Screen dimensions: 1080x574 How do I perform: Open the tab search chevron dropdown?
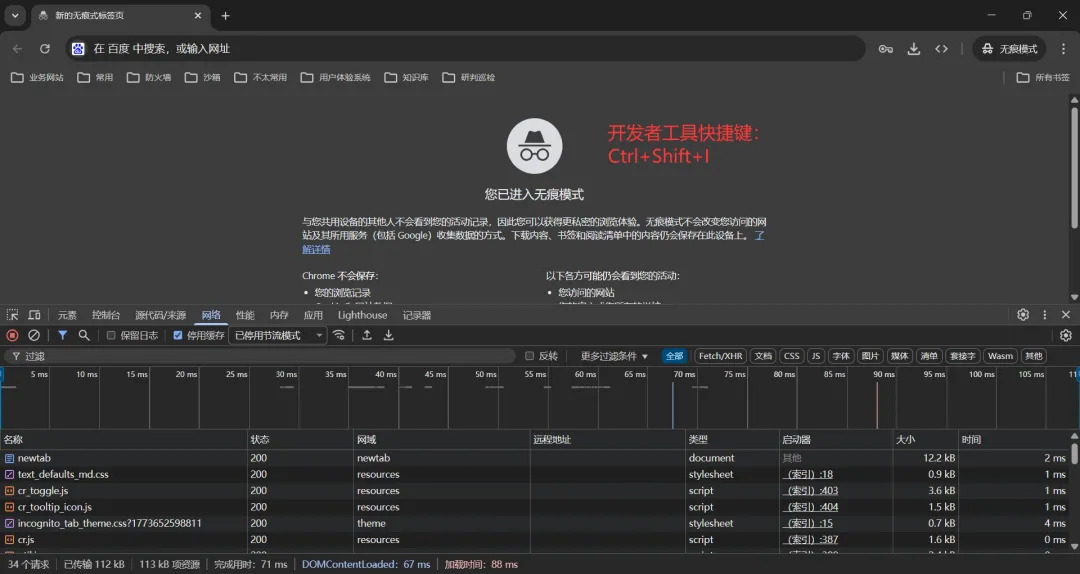point(14,15)
